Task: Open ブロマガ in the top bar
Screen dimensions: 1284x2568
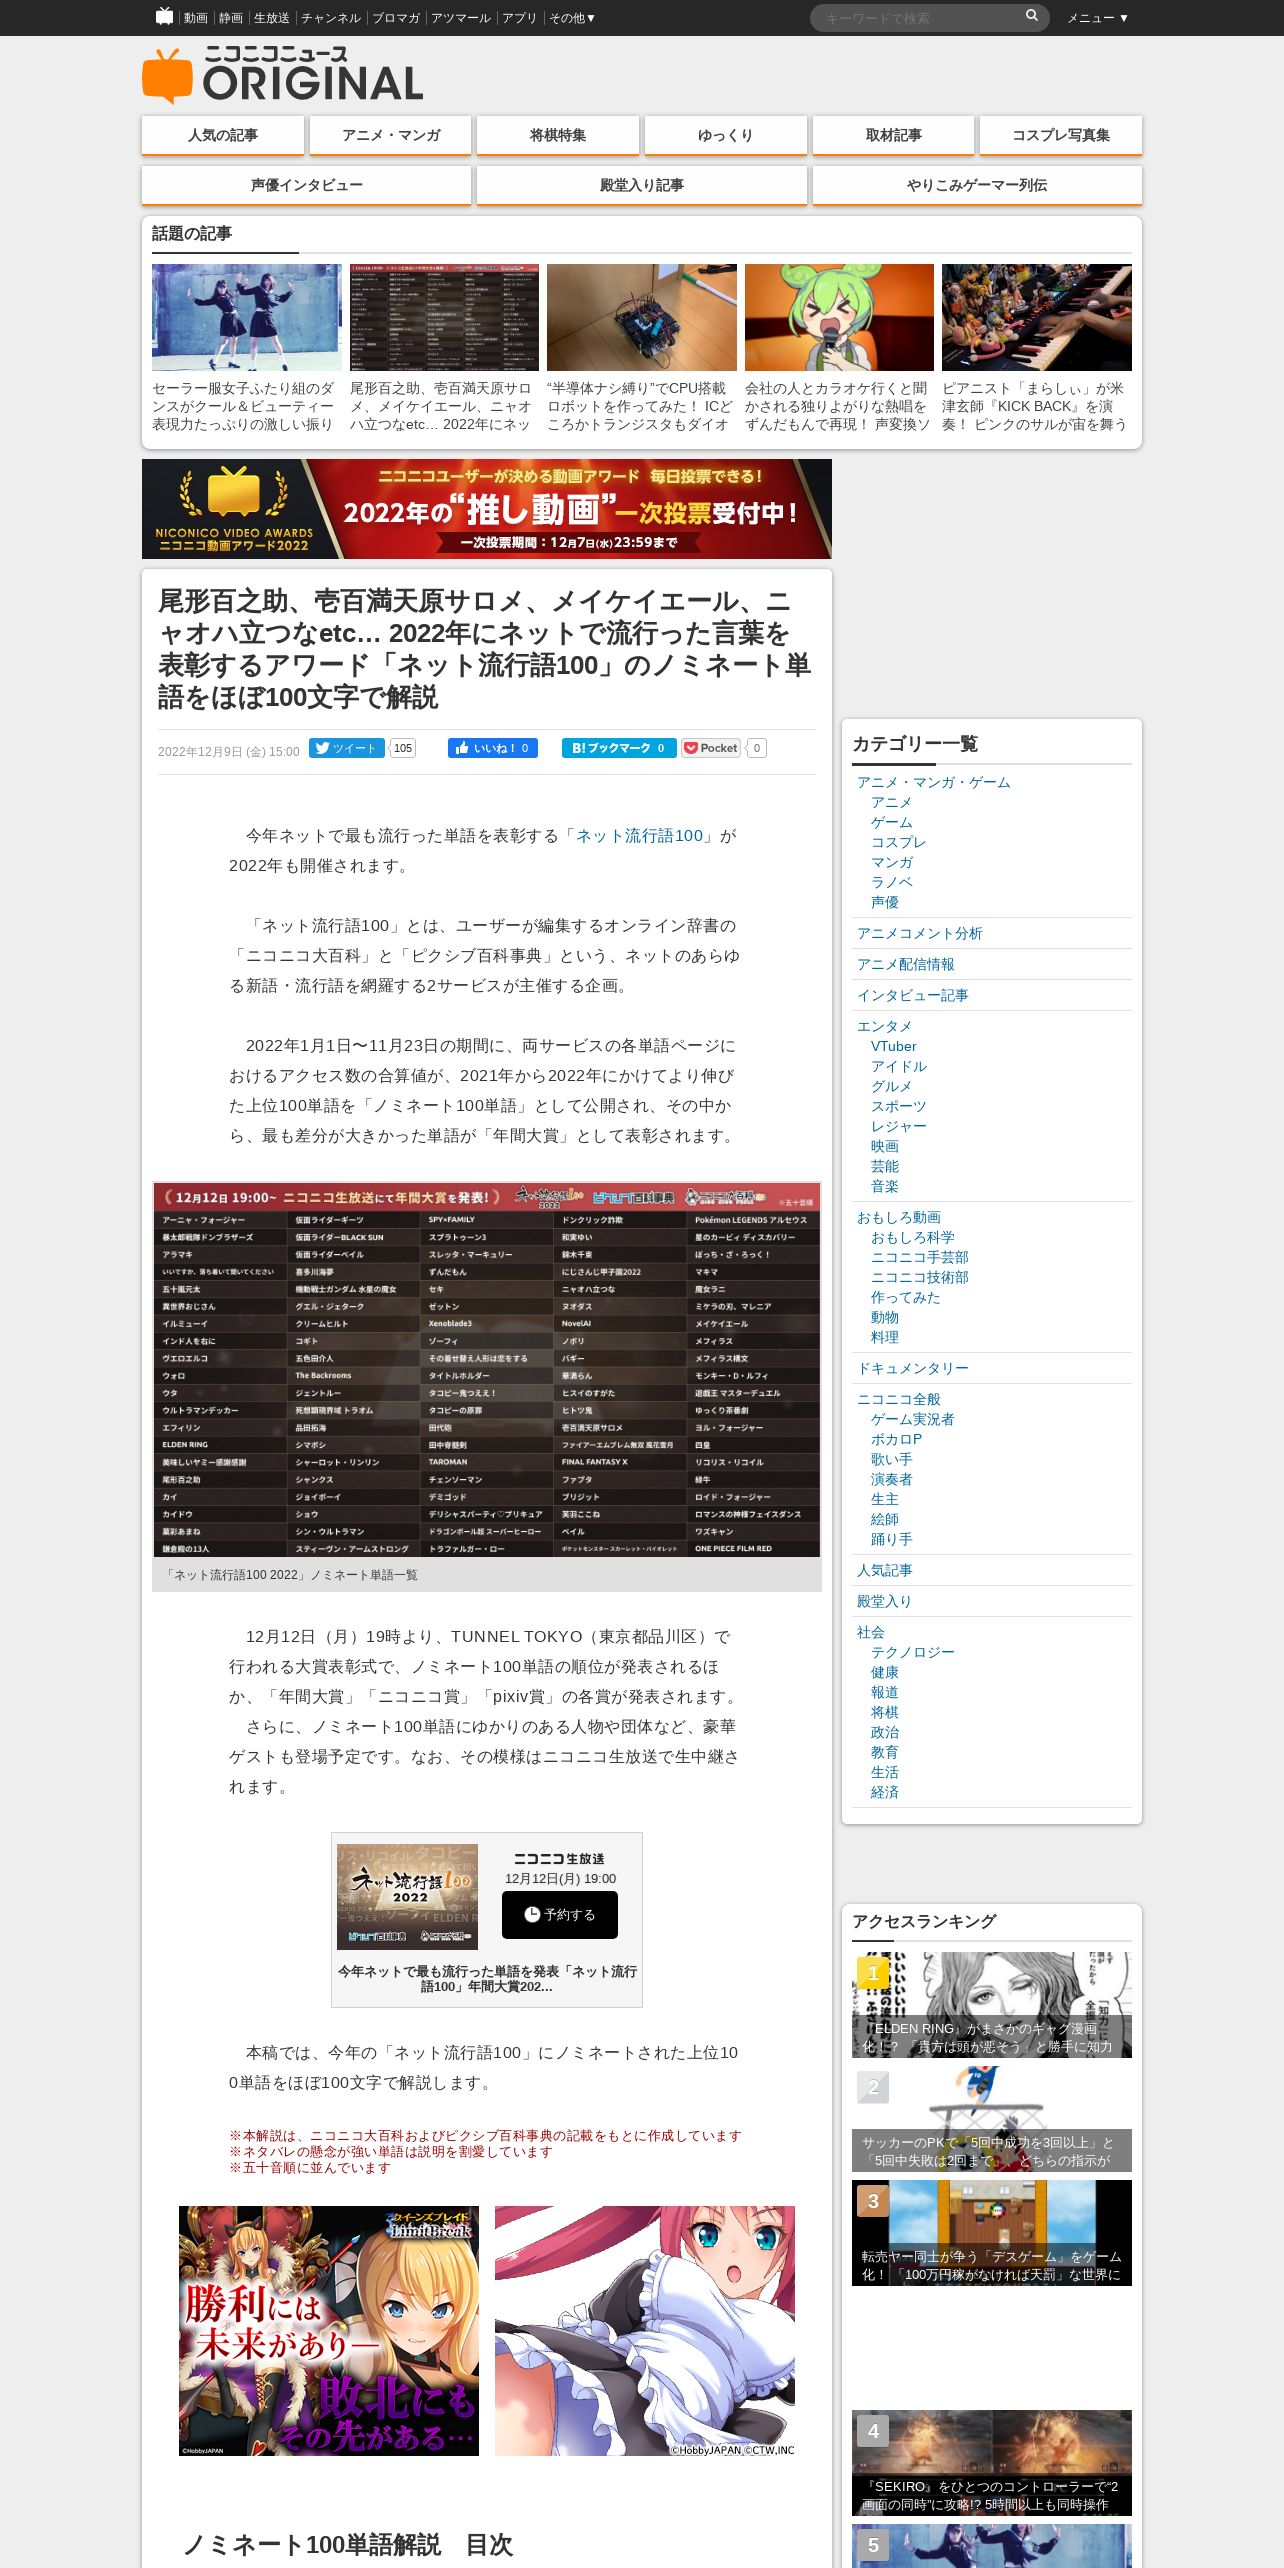Action: point(396,18)
